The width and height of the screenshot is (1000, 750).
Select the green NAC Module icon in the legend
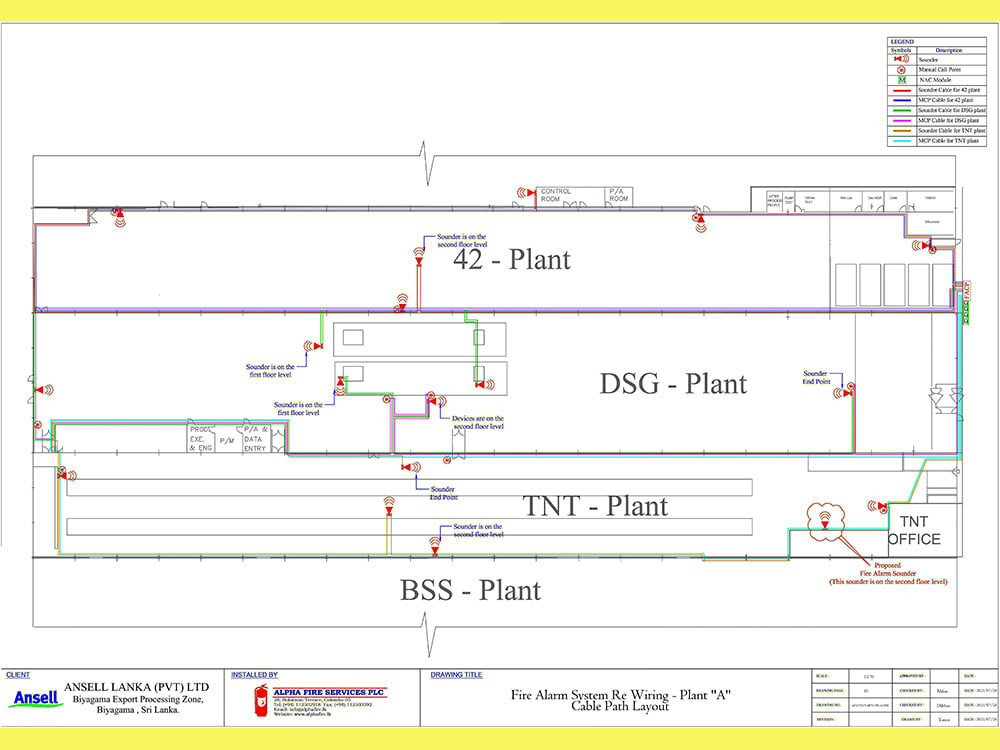tap(903, 80)
